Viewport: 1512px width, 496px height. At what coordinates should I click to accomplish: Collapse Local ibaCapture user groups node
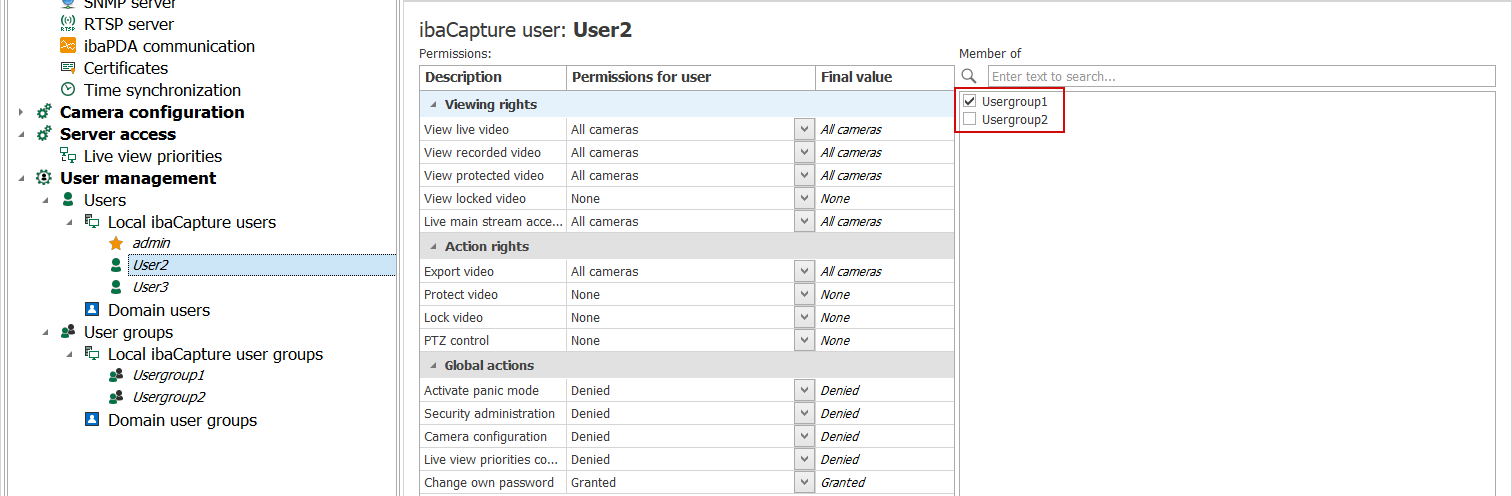(x=69, y=354)
